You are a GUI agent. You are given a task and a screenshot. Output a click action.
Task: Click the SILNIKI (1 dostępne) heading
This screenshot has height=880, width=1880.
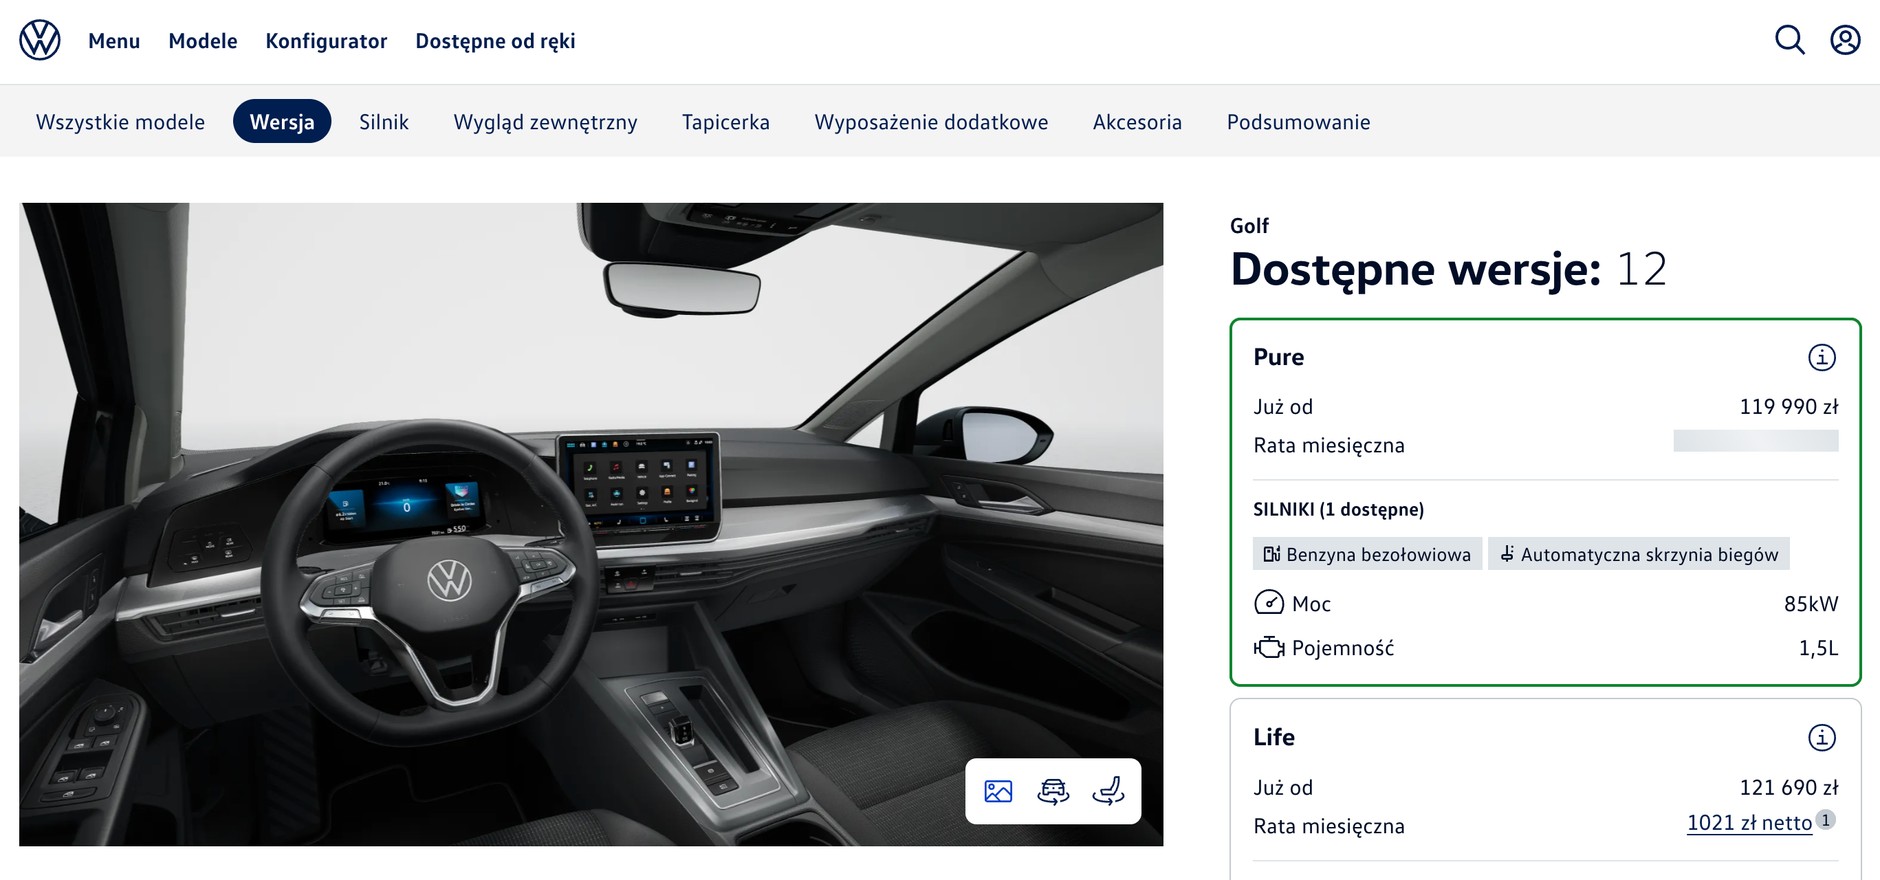click(1338, 509)
